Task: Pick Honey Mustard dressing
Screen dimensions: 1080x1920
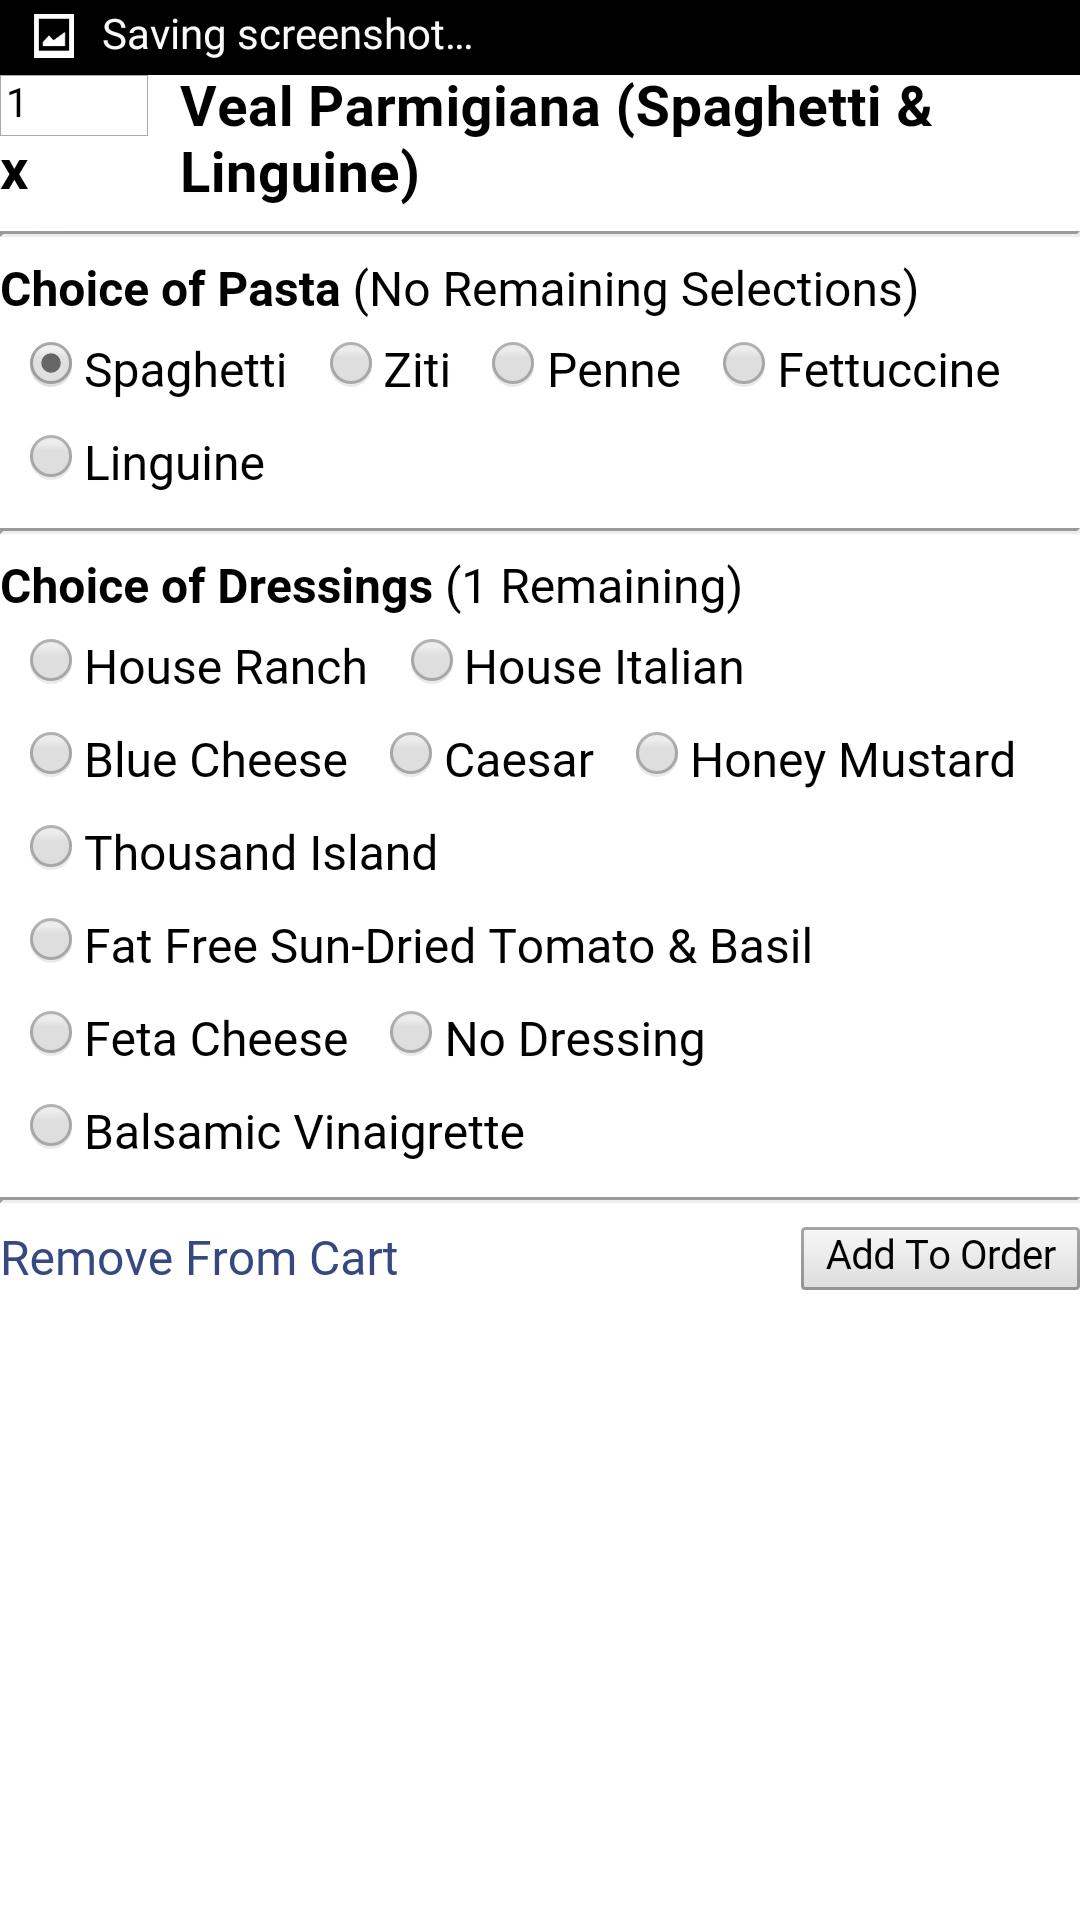Action: click(x=657, y=754)
